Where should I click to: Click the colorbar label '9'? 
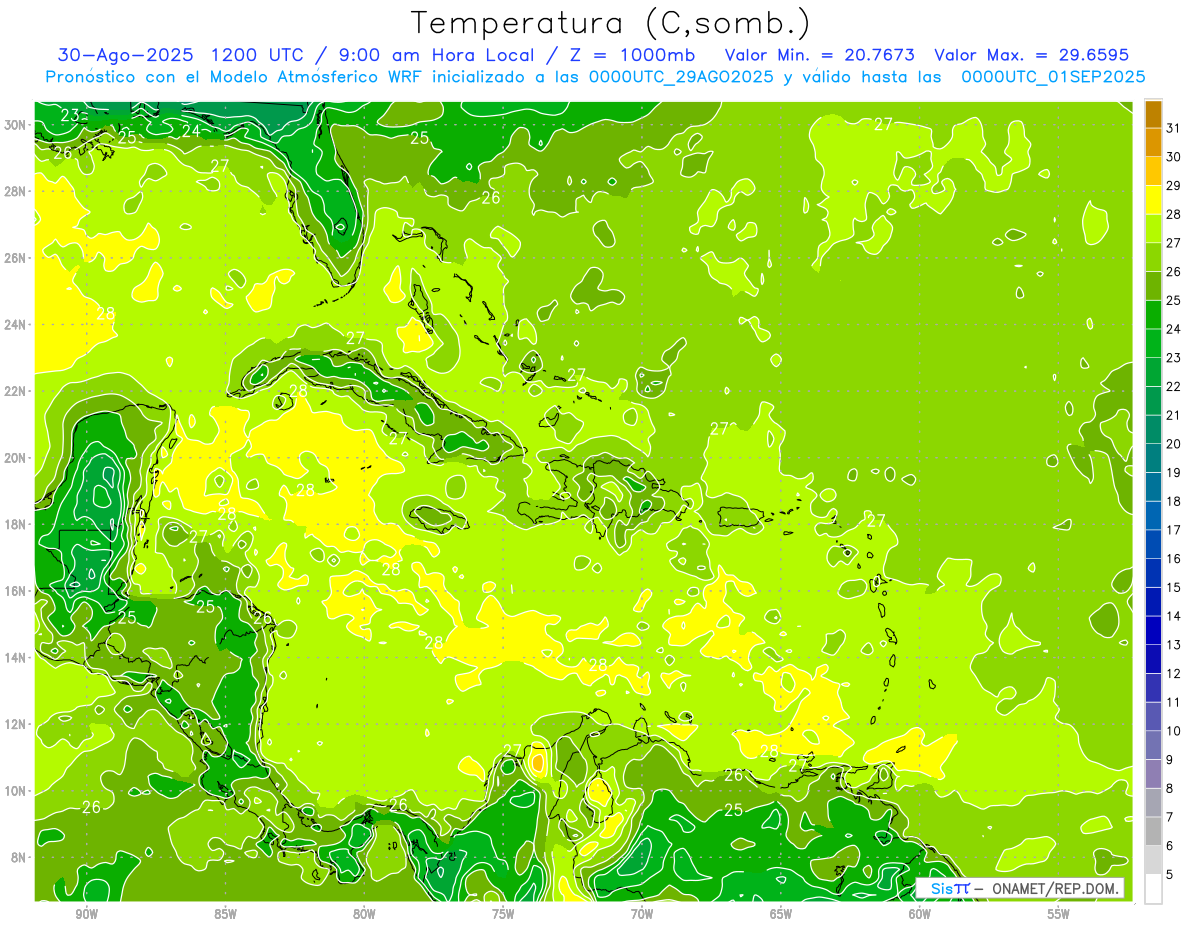coord(1170,760)
